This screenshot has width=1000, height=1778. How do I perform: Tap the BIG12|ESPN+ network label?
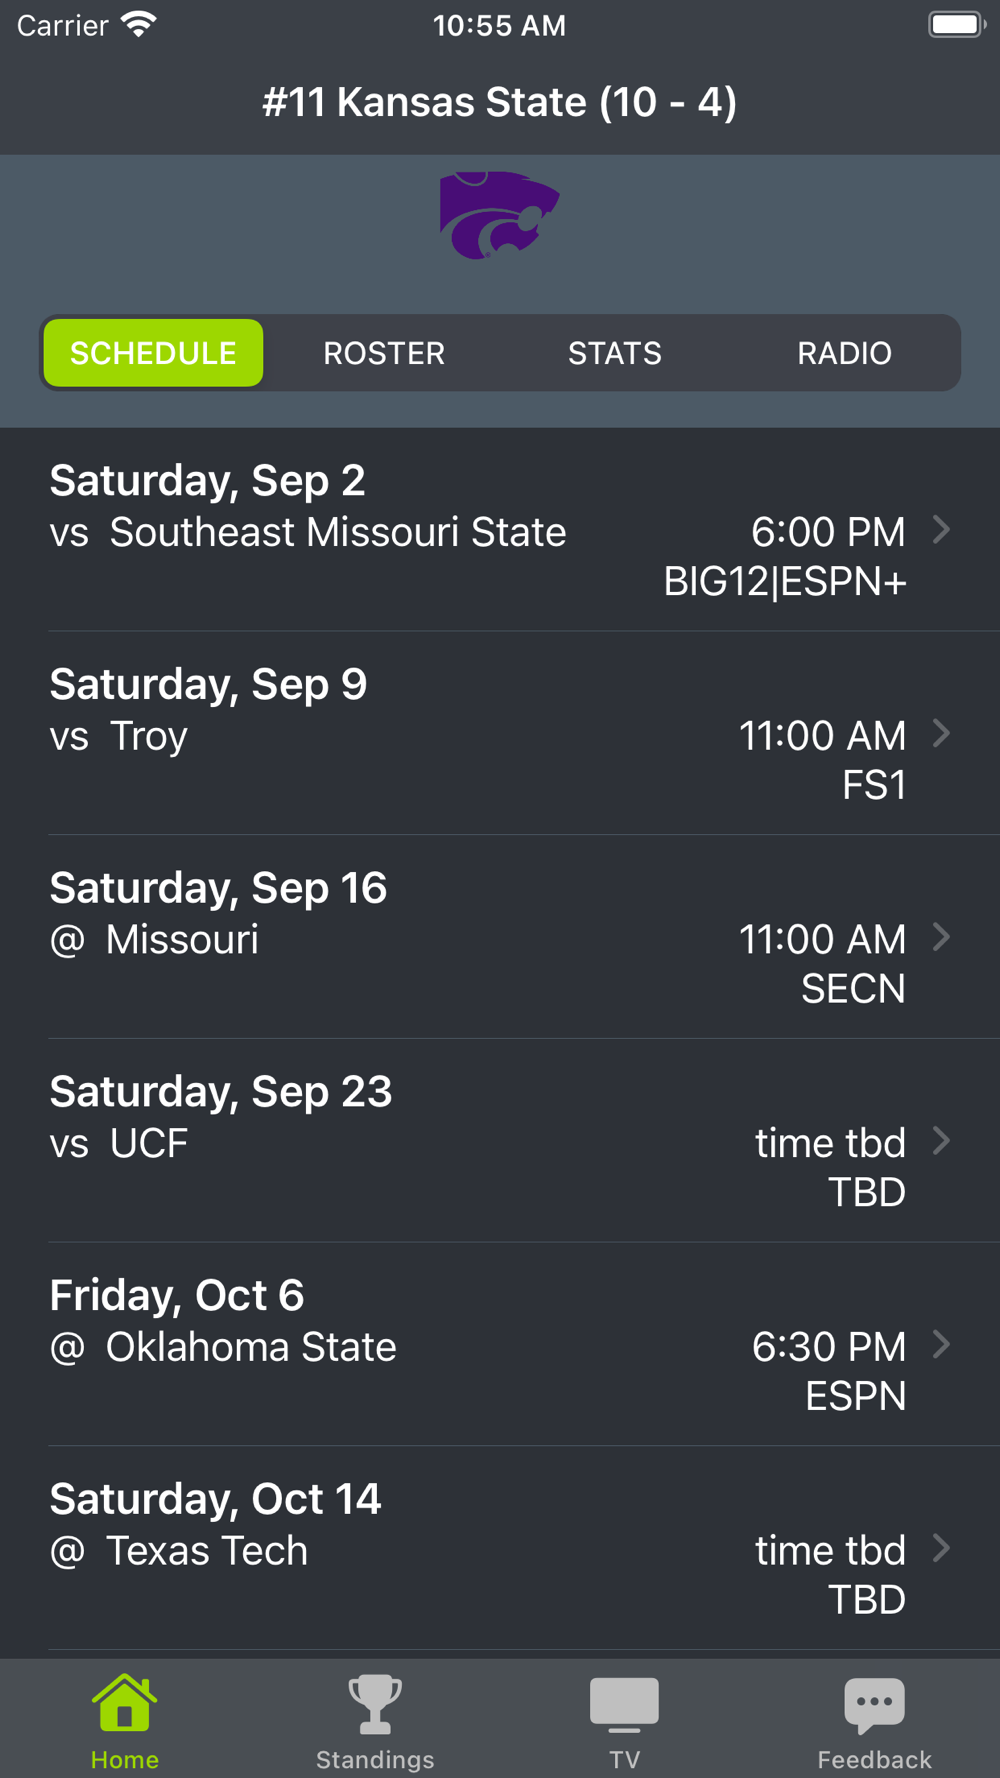click(785, 582)
